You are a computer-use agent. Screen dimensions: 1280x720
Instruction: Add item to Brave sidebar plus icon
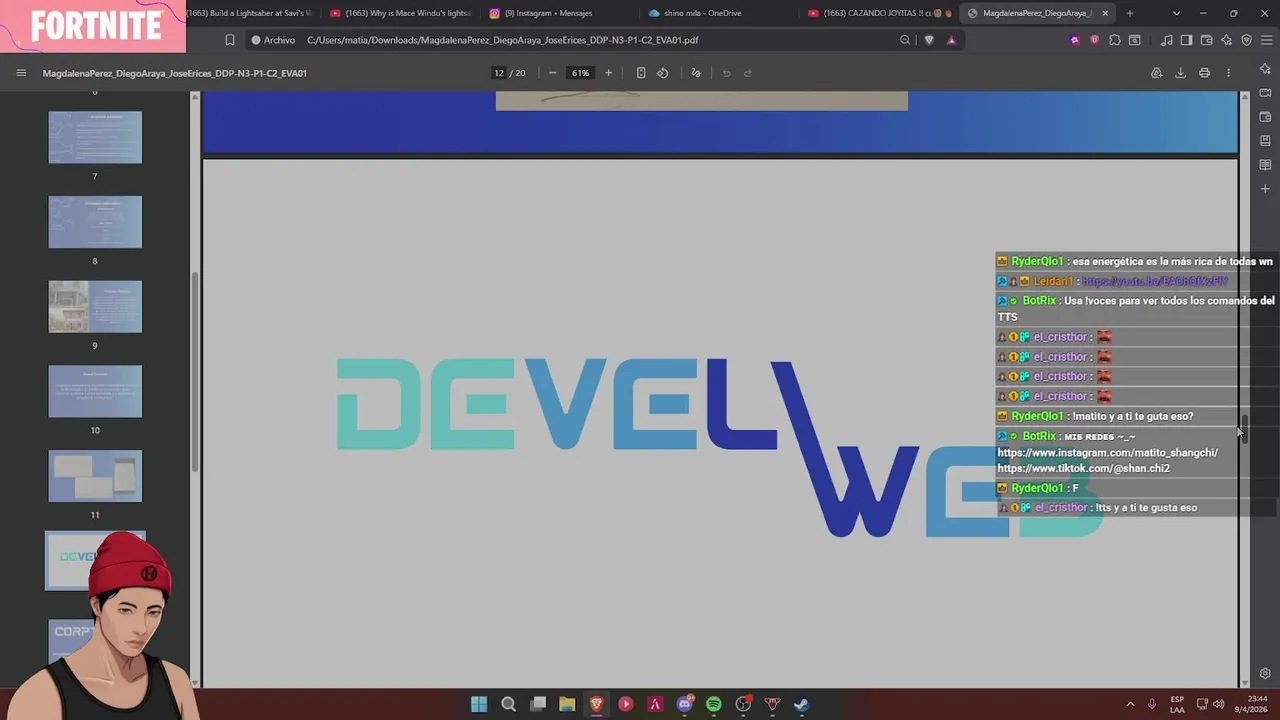(1265, 188)
